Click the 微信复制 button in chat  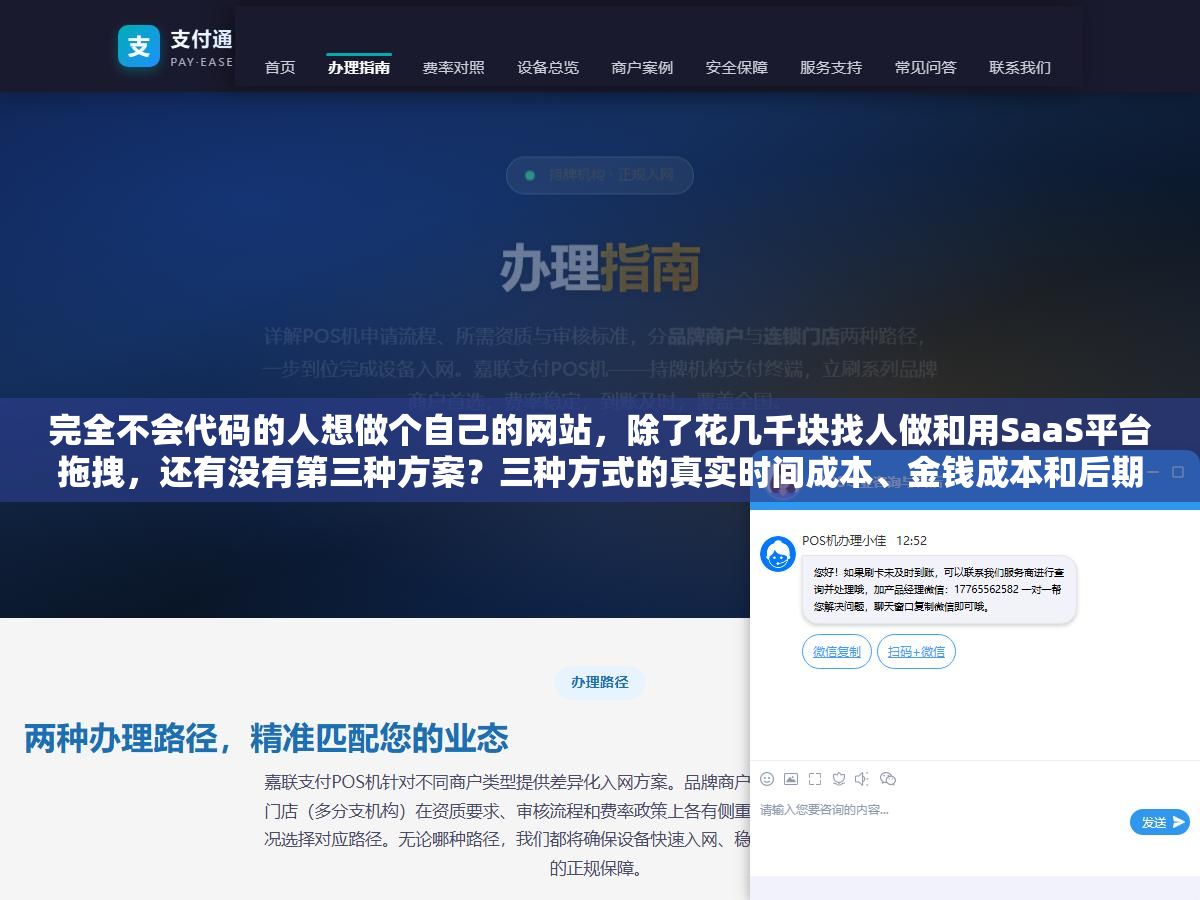[x=837, y=652]
